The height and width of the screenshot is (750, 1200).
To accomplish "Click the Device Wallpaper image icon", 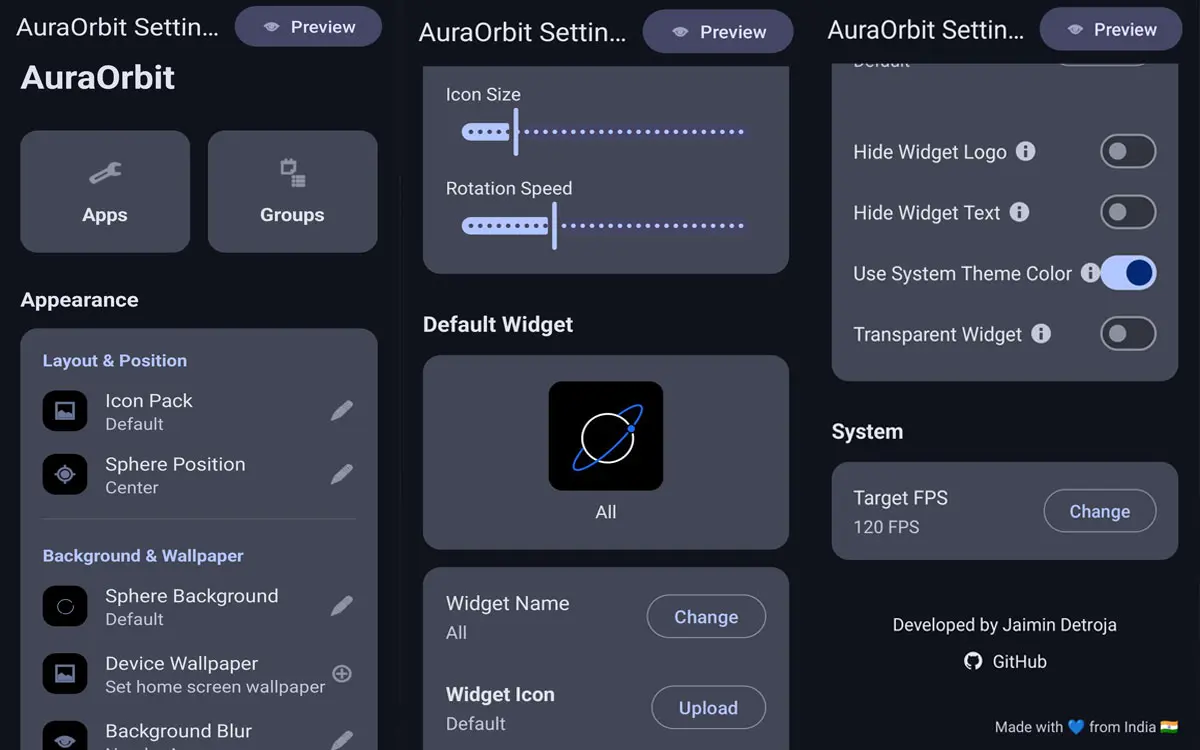I will point(65,674).
